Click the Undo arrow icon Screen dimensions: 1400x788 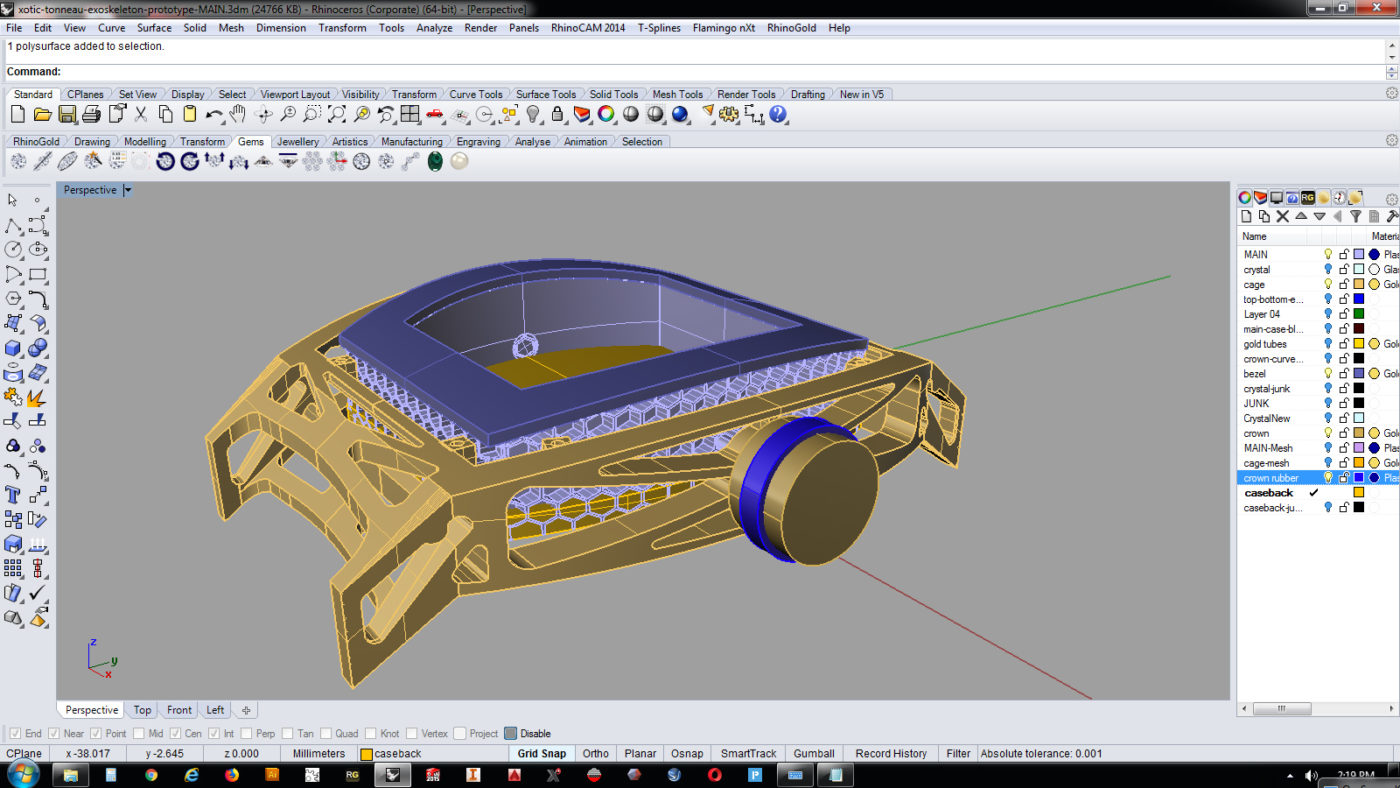pyautogui.click(x=213, y=115)
